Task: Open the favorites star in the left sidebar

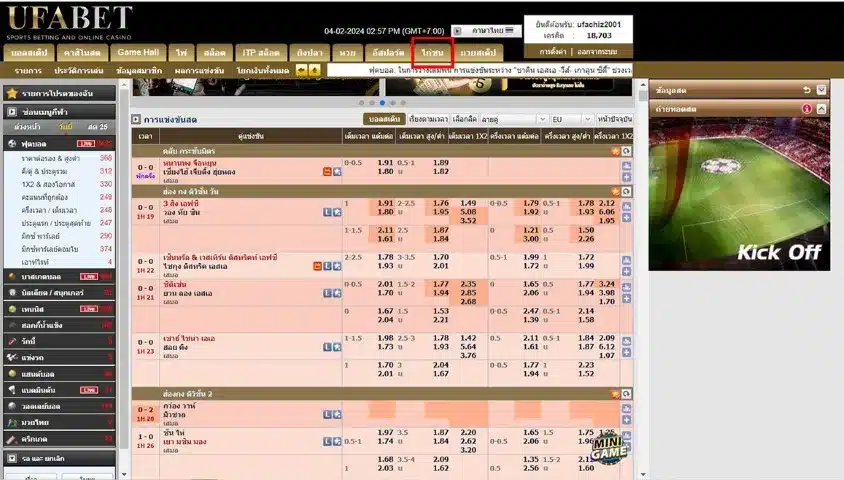Action: (x=12, y=94)
